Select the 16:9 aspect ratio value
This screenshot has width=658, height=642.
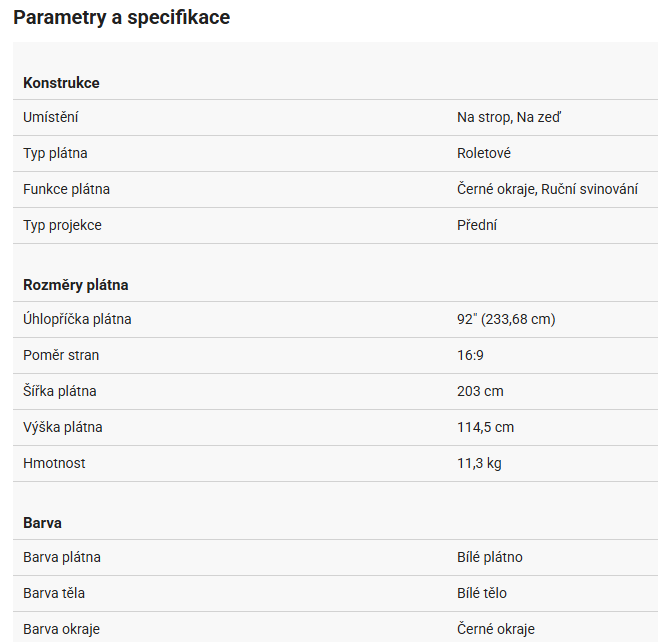click(x=471, y=356)
